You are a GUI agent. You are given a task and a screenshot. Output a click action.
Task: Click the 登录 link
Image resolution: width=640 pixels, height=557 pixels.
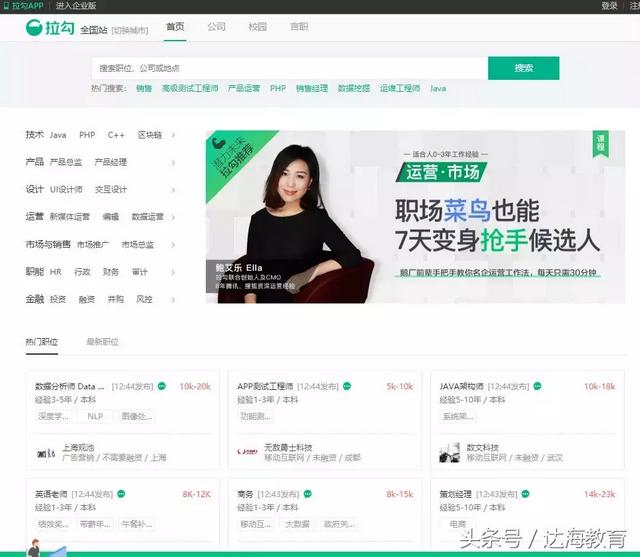coord(609,6)
